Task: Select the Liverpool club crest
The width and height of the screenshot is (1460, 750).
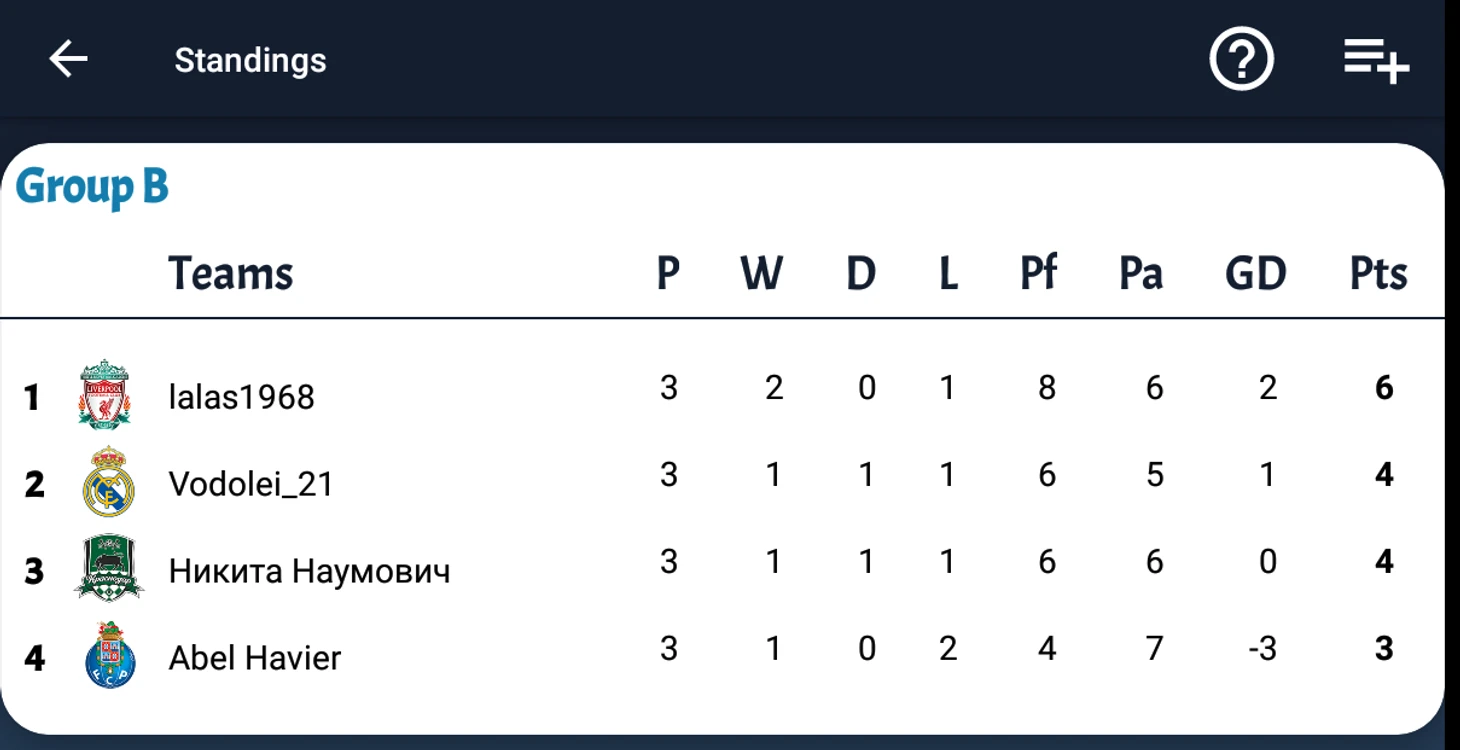Action: (105, 395)
